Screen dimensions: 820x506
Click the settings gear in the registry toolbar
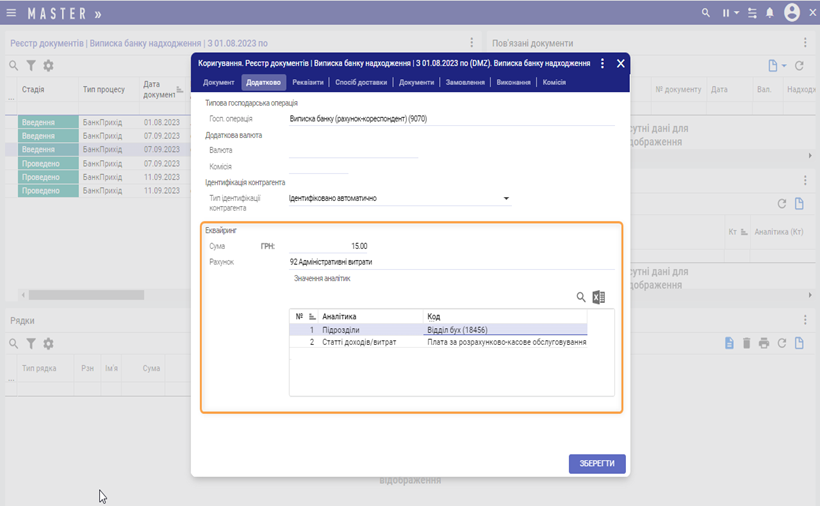click(x=48, y=66)
